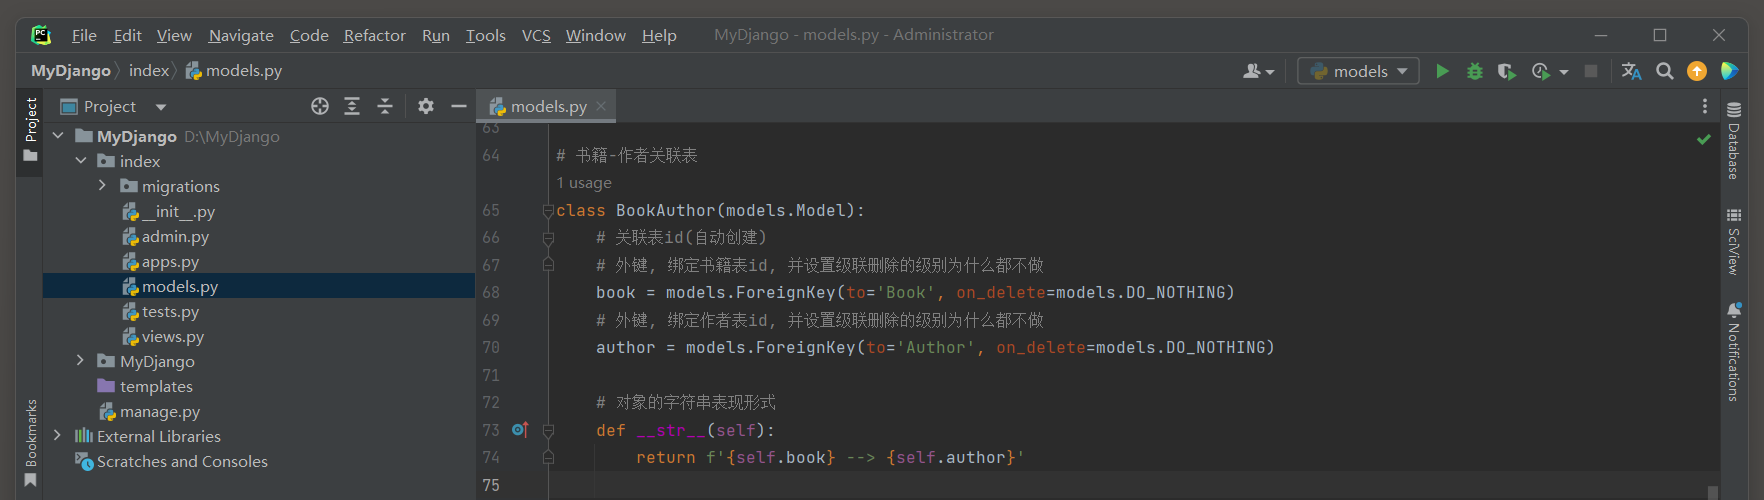Click the Profile run icon
The image size is (1764, 500).
(x=1540, y=71)
